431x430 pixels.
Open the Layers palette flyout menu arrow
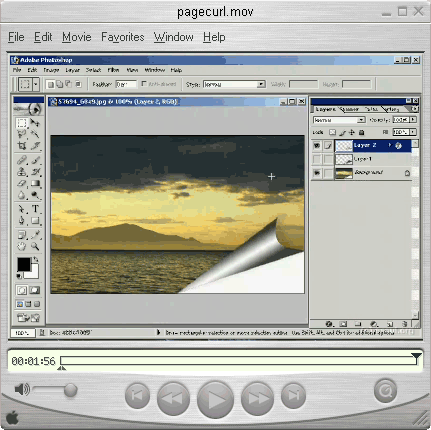(414, 109)
